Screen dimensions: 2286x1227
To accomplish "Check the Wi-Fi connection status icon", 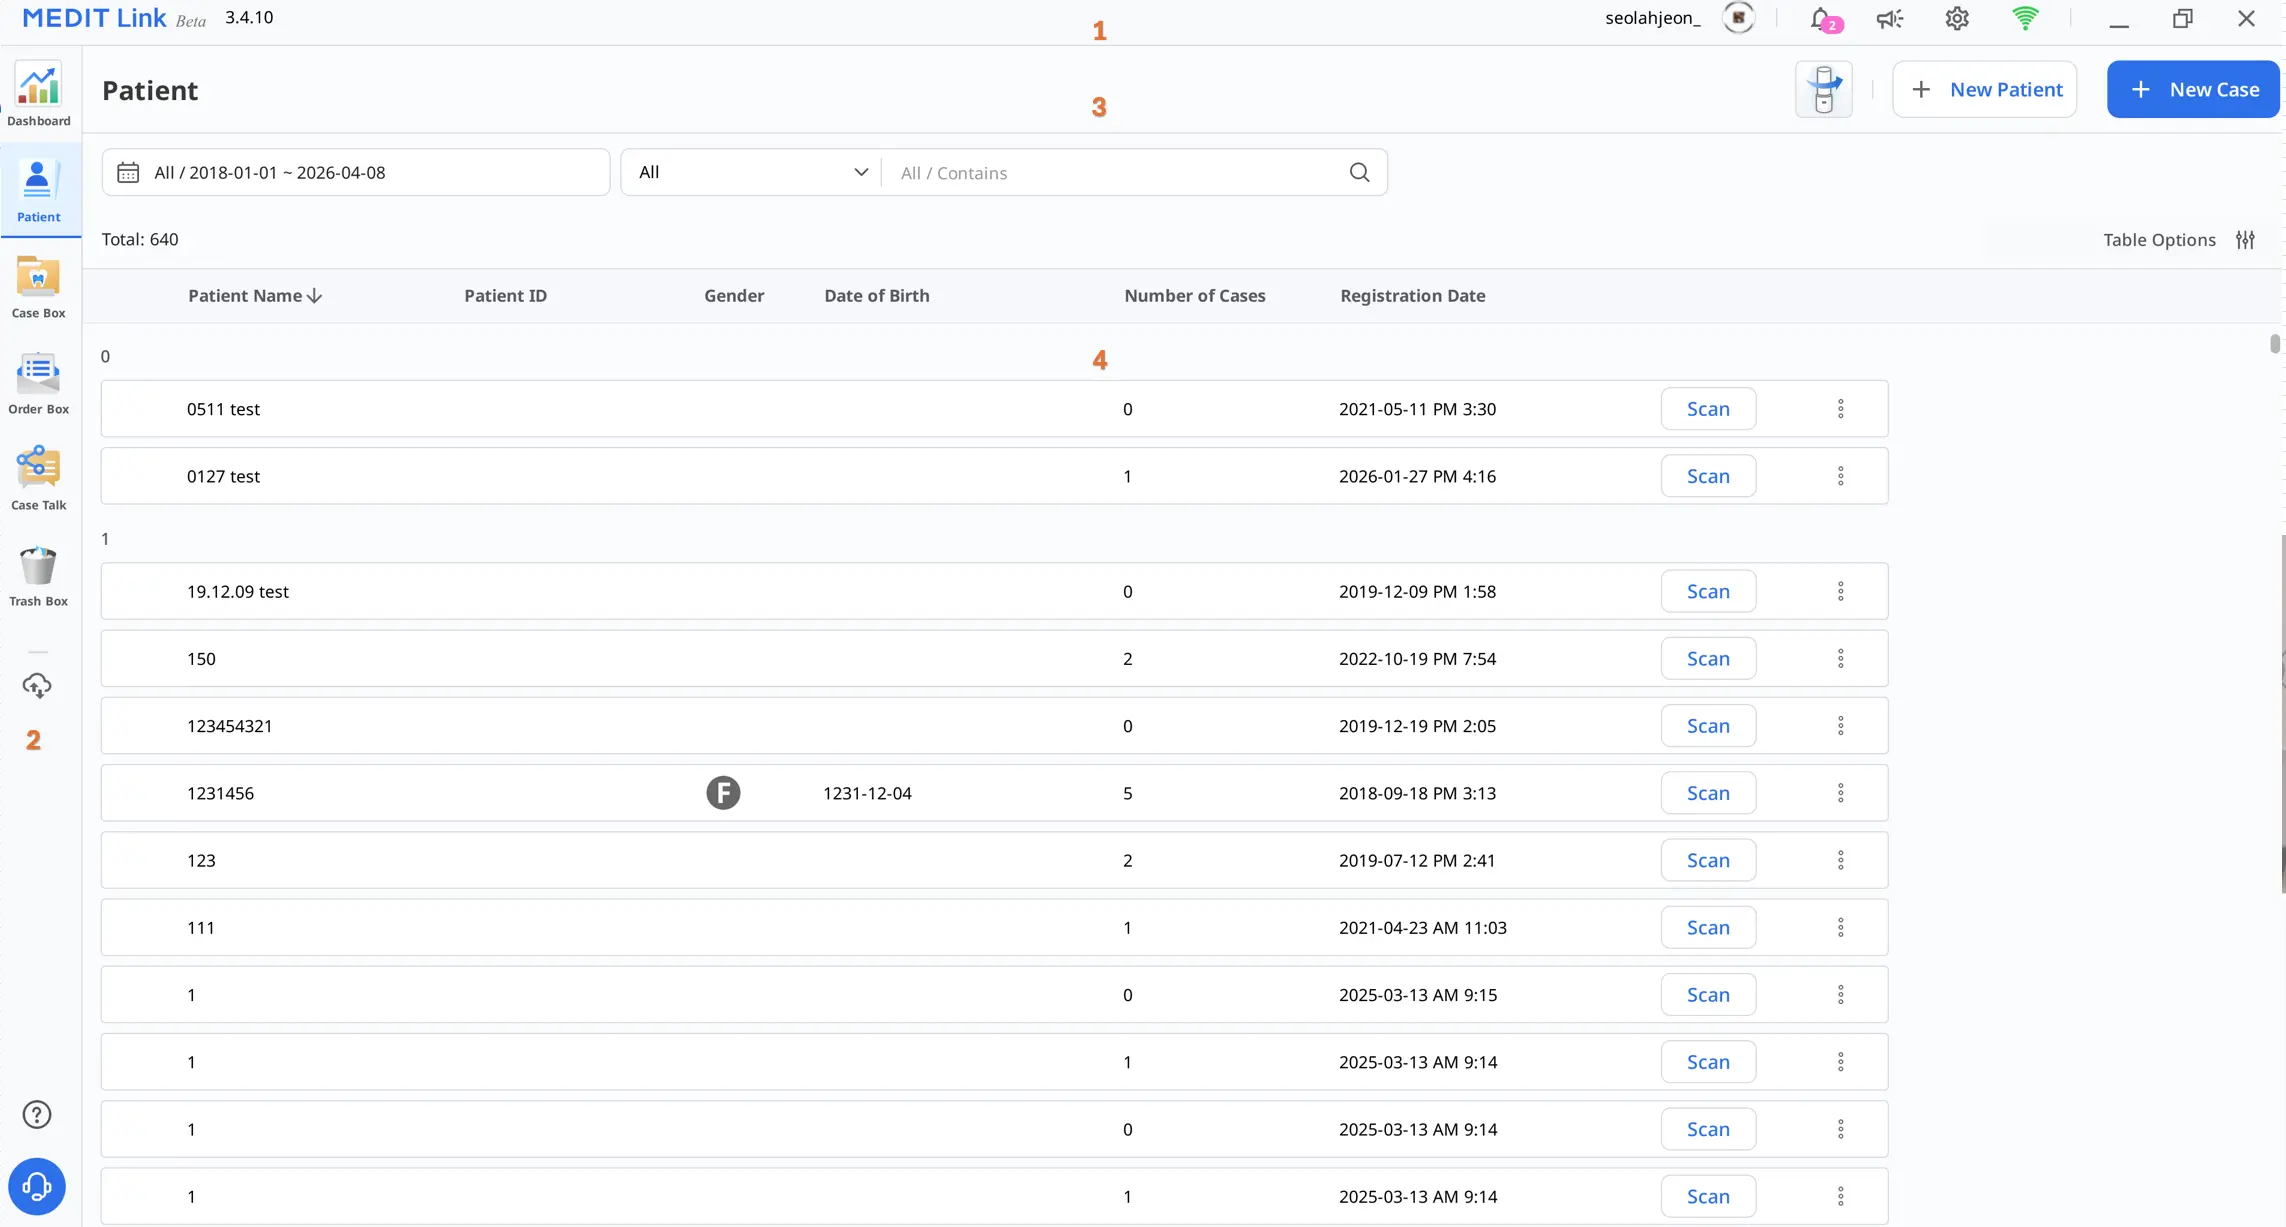I will [x=2025, y=19].
